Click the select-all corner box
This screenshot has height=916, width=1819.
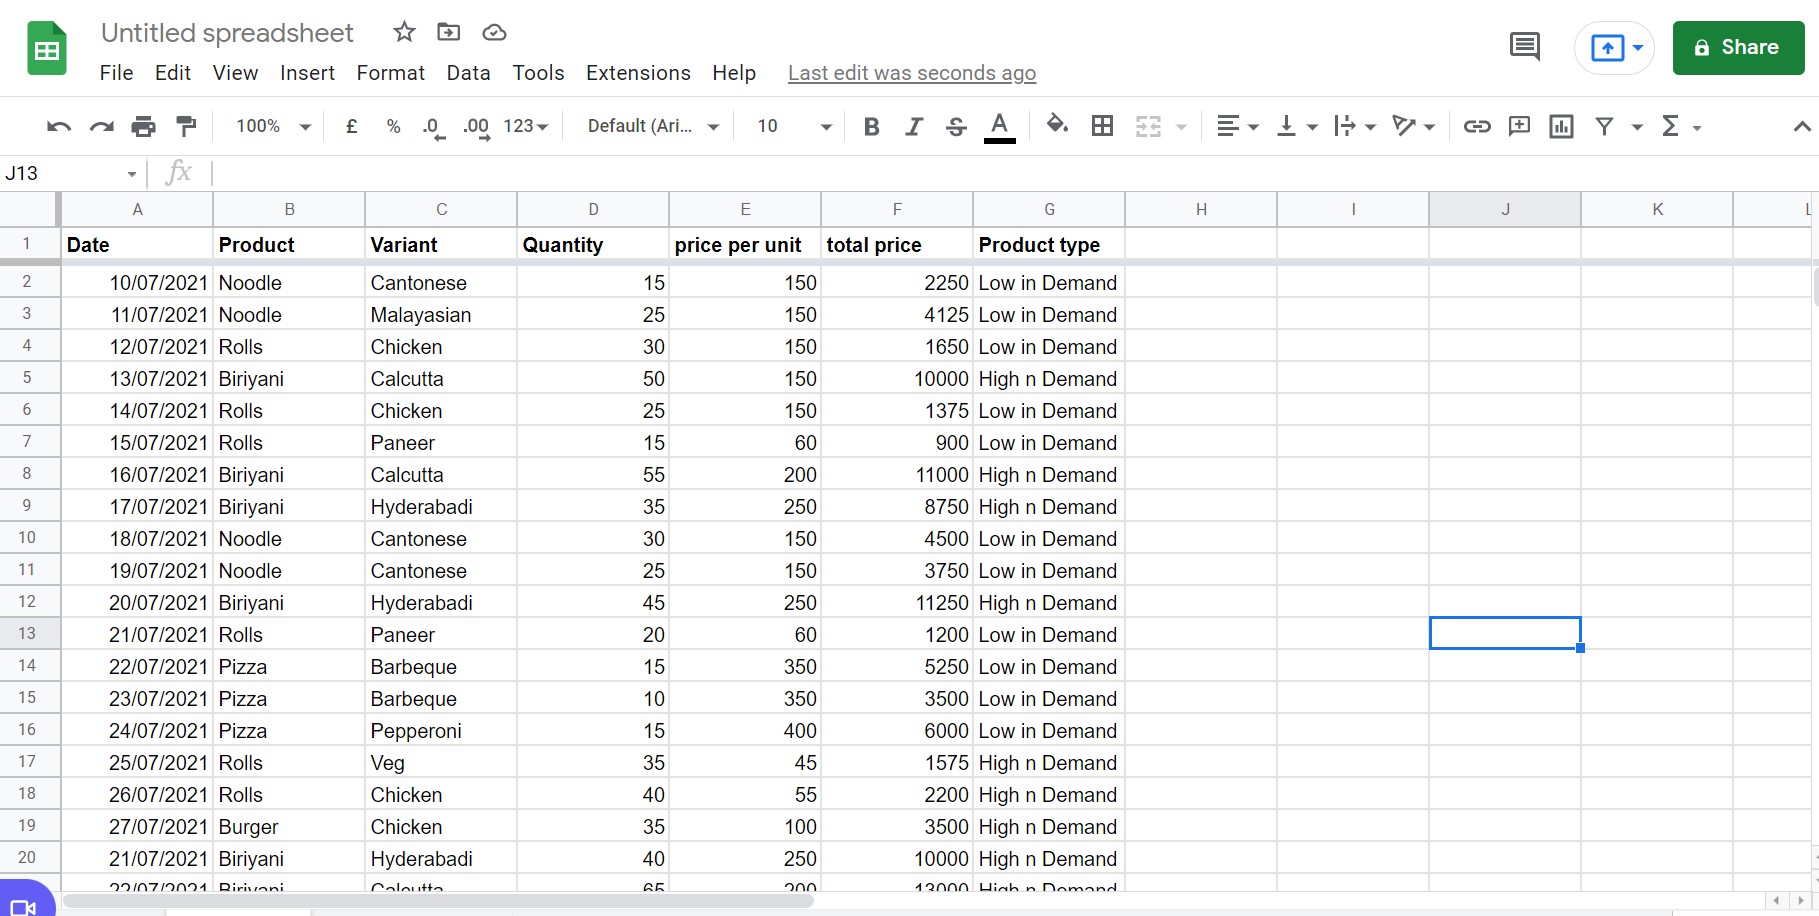[28, 209]
